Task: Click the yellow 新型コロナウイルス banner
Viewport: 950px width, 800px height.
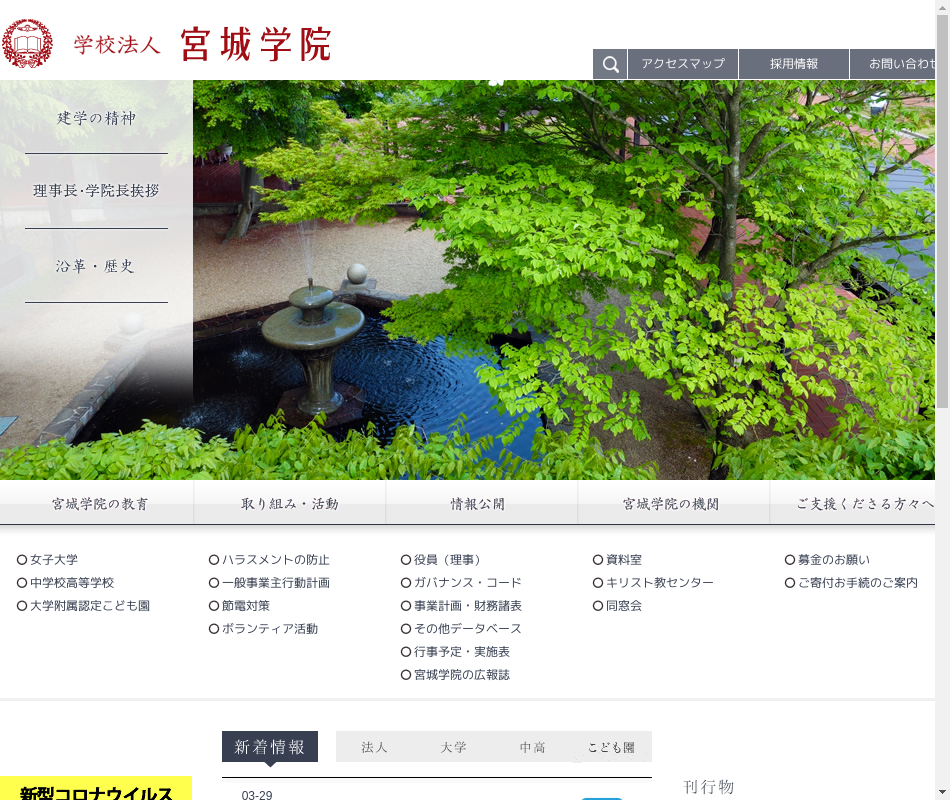Action: (96, 790)
